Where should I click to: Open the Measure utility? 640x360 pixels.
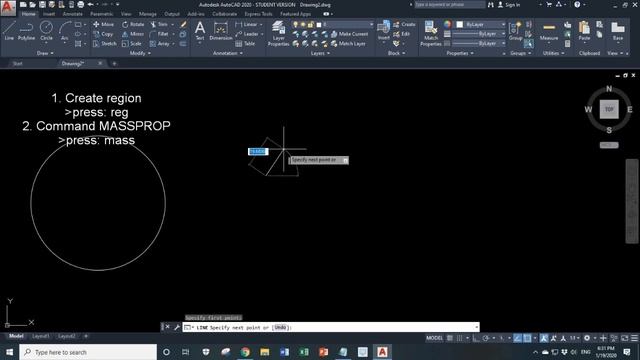pyautogui.click(x=549, y=31)
